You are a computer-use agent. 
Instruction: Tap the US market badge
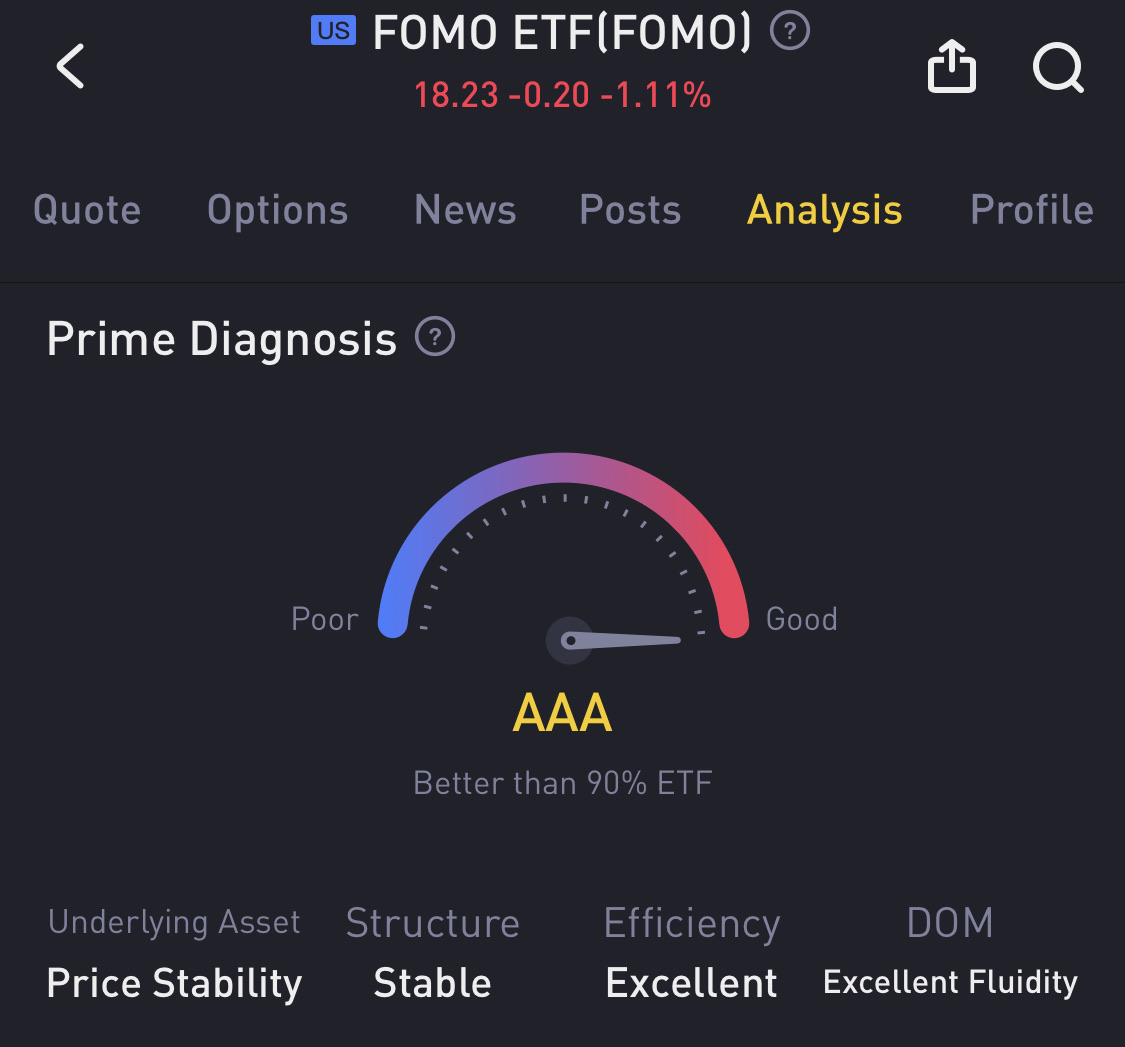333,31
